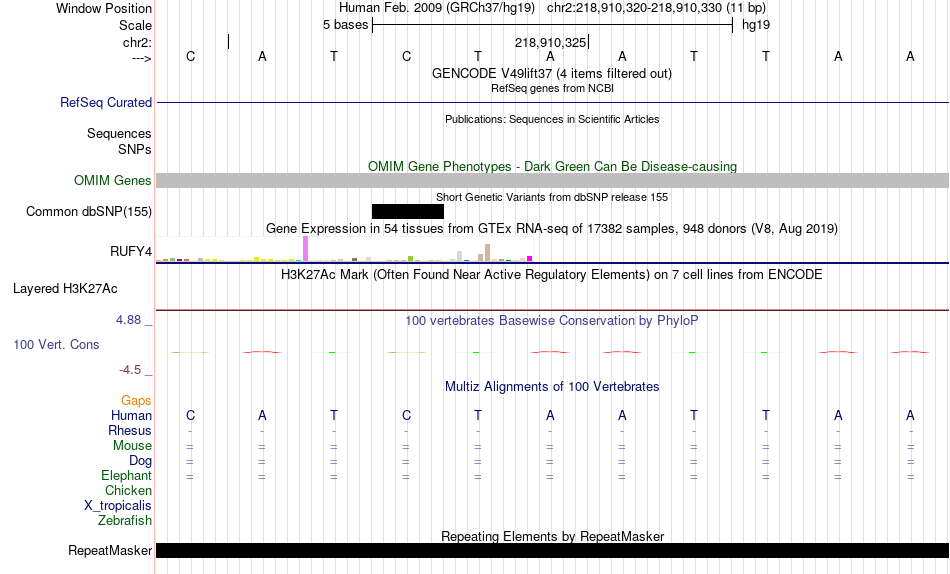Open the Layered H3K27Ac track label
This screenshot has width=950, height=574.
tap(65, 289)
